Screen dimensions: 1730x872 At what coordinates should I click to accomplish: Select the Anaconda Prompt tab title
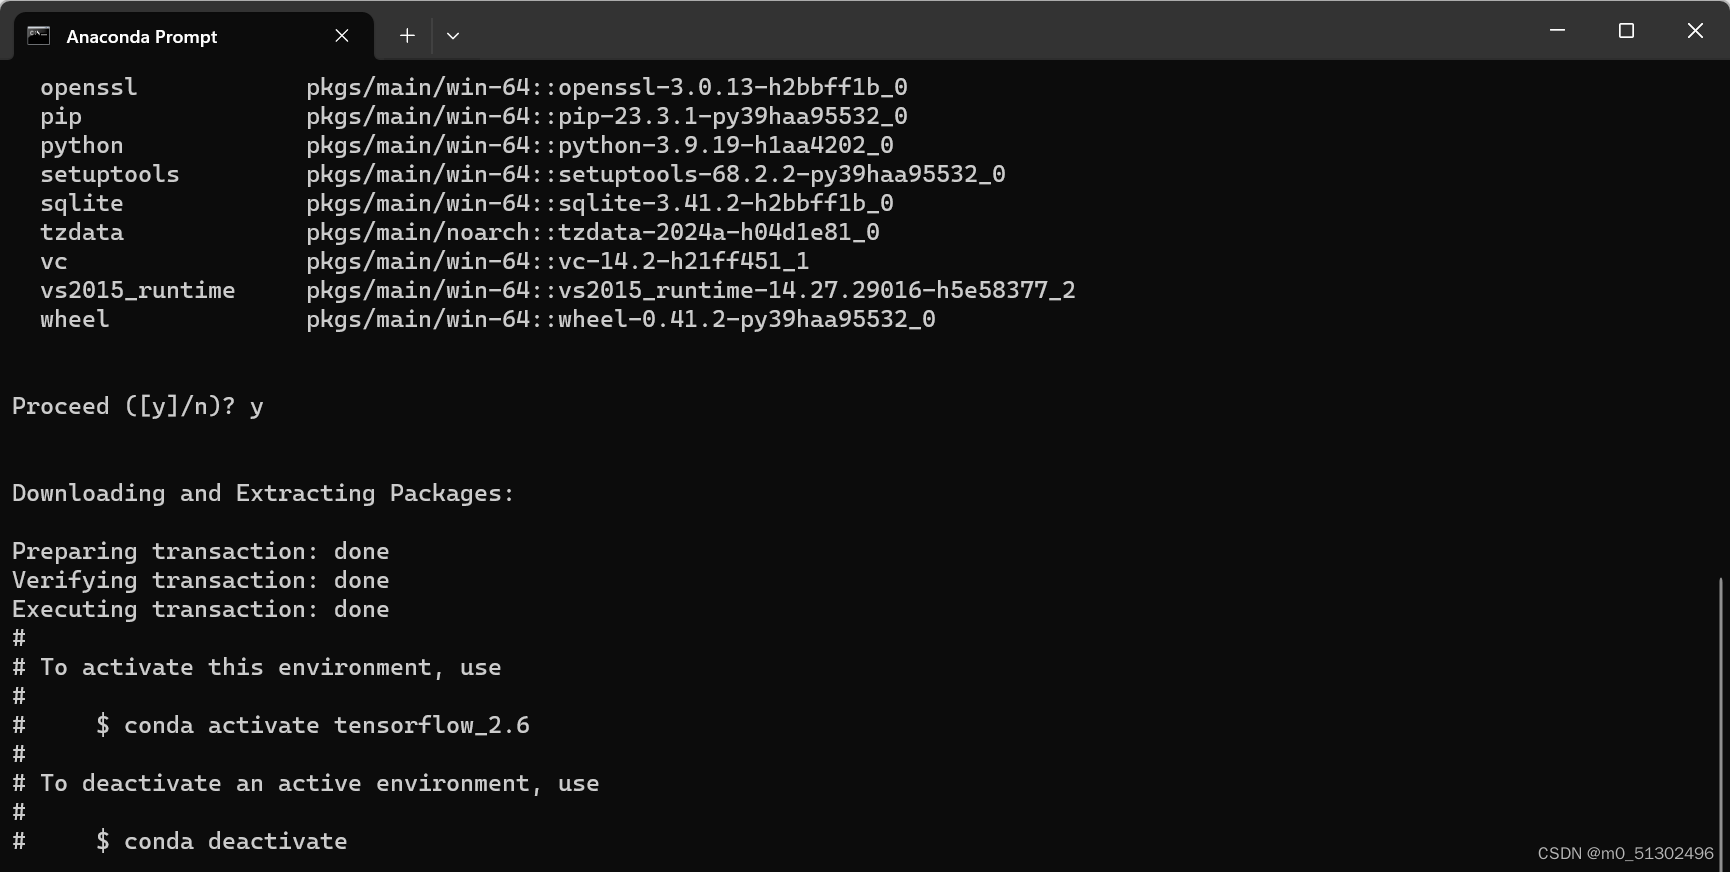140,36
